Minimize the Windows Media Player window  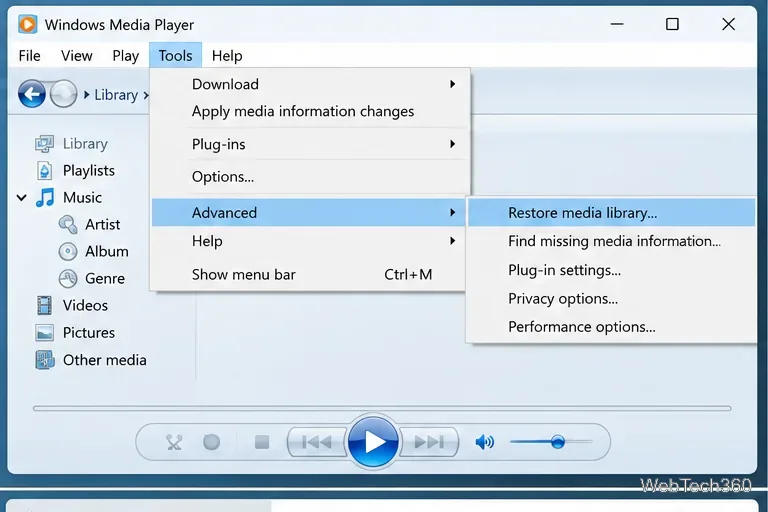click(617, 24)
